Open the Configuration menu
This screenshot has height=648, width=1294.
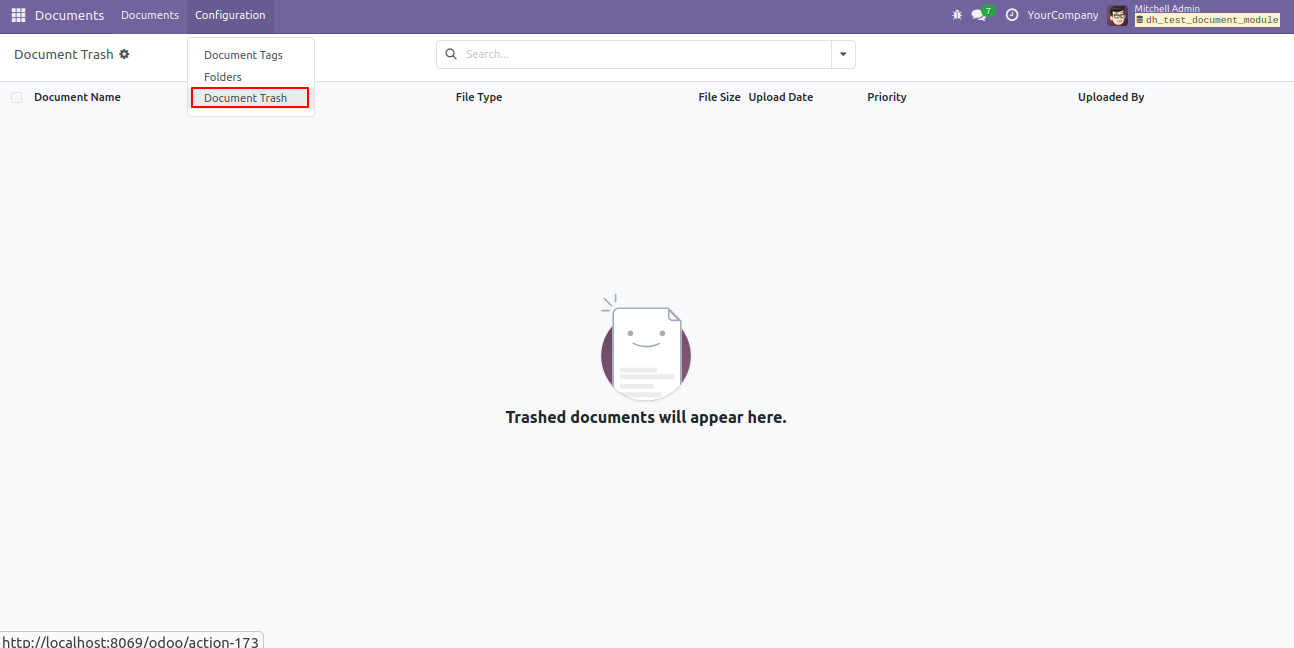point(230,15)
